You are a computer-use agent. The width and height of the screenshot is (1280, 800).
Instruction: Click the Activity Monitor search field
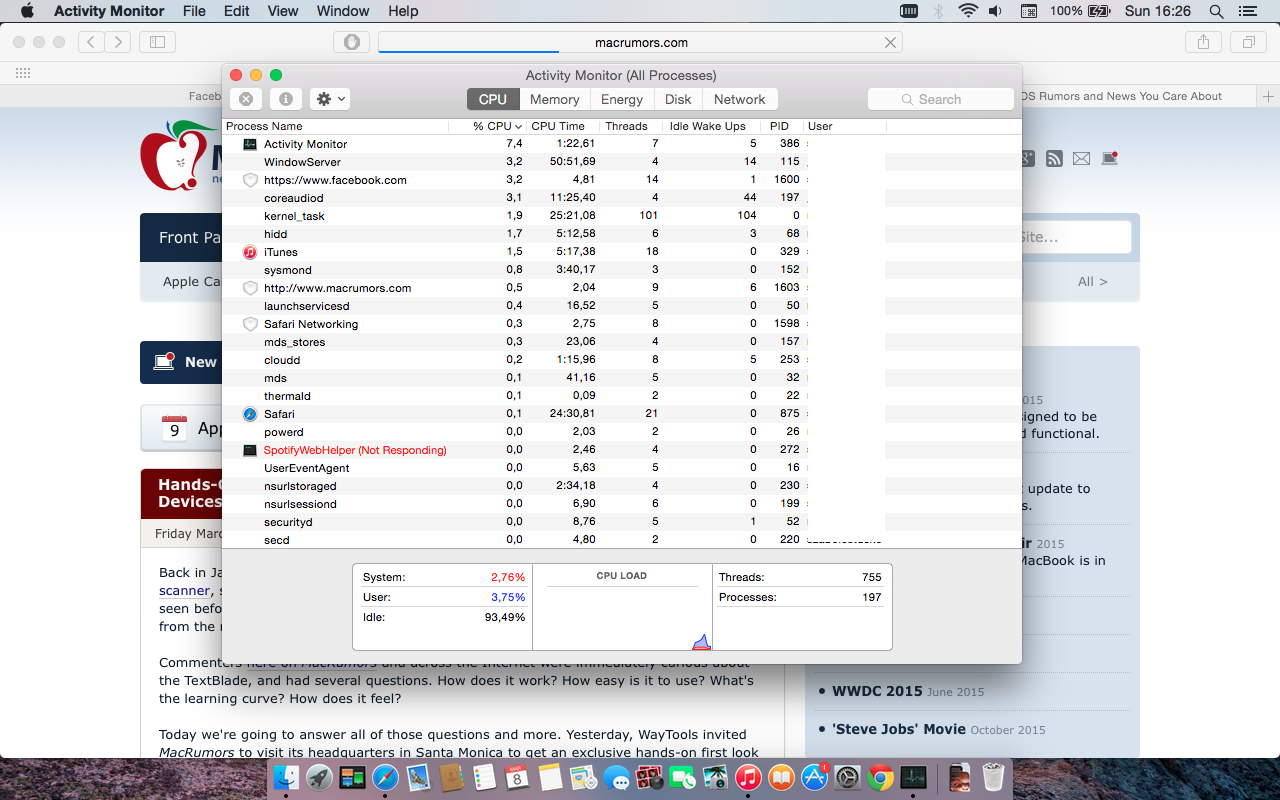(941, 99)
